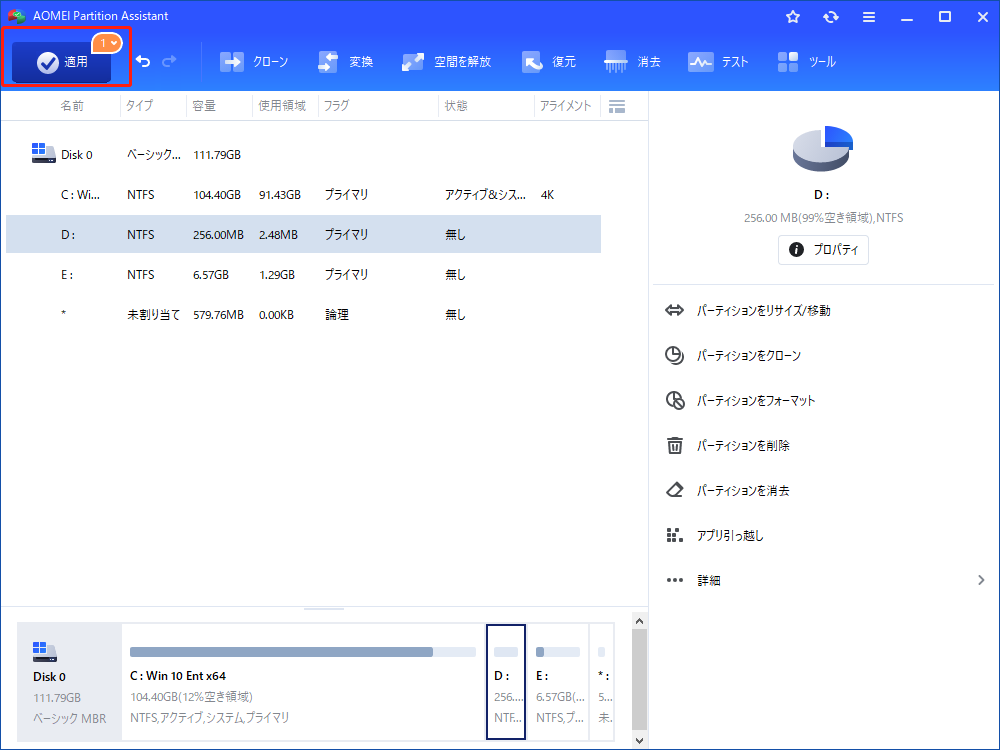Click the E: usage bar in disk map

pyautogui.click(x=558, y=652)
